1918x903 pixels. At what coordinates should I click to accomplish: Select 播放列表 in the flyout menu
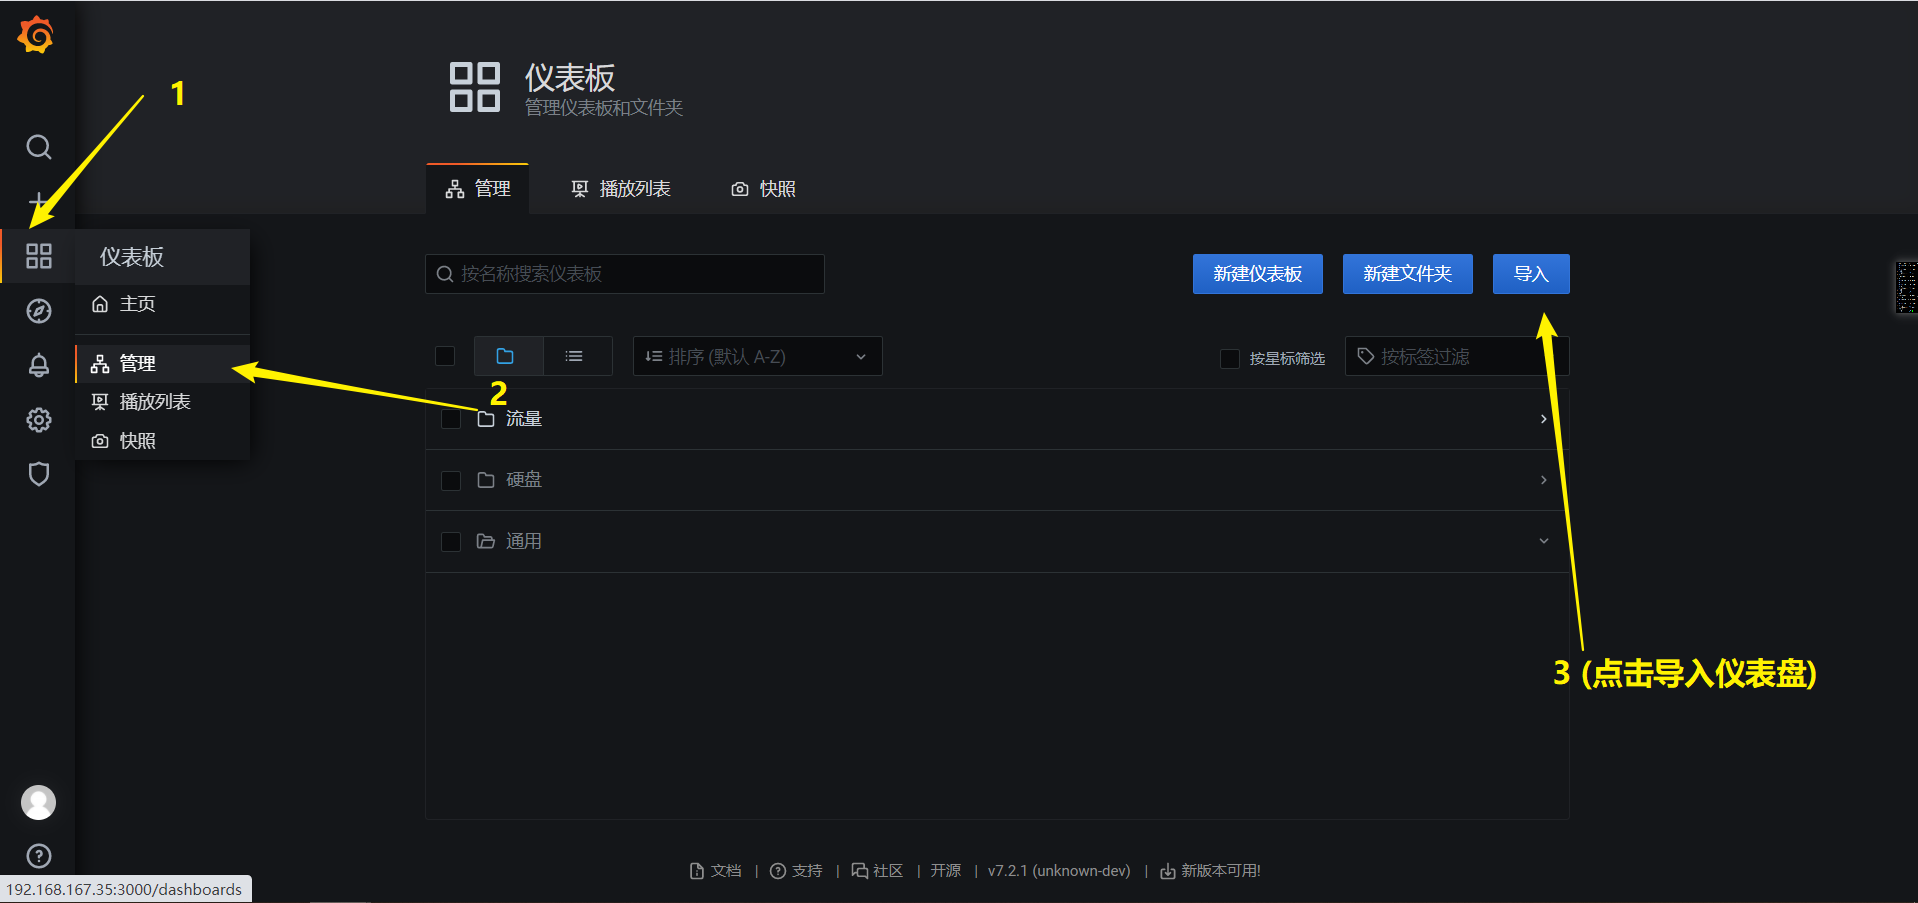coord(162,402)
